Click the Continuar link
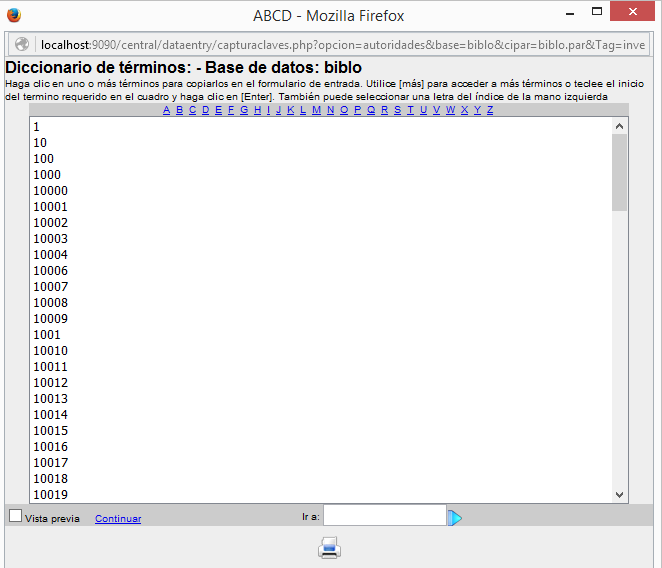The width and height of the screenshot is (662, 568). point(118,518)
